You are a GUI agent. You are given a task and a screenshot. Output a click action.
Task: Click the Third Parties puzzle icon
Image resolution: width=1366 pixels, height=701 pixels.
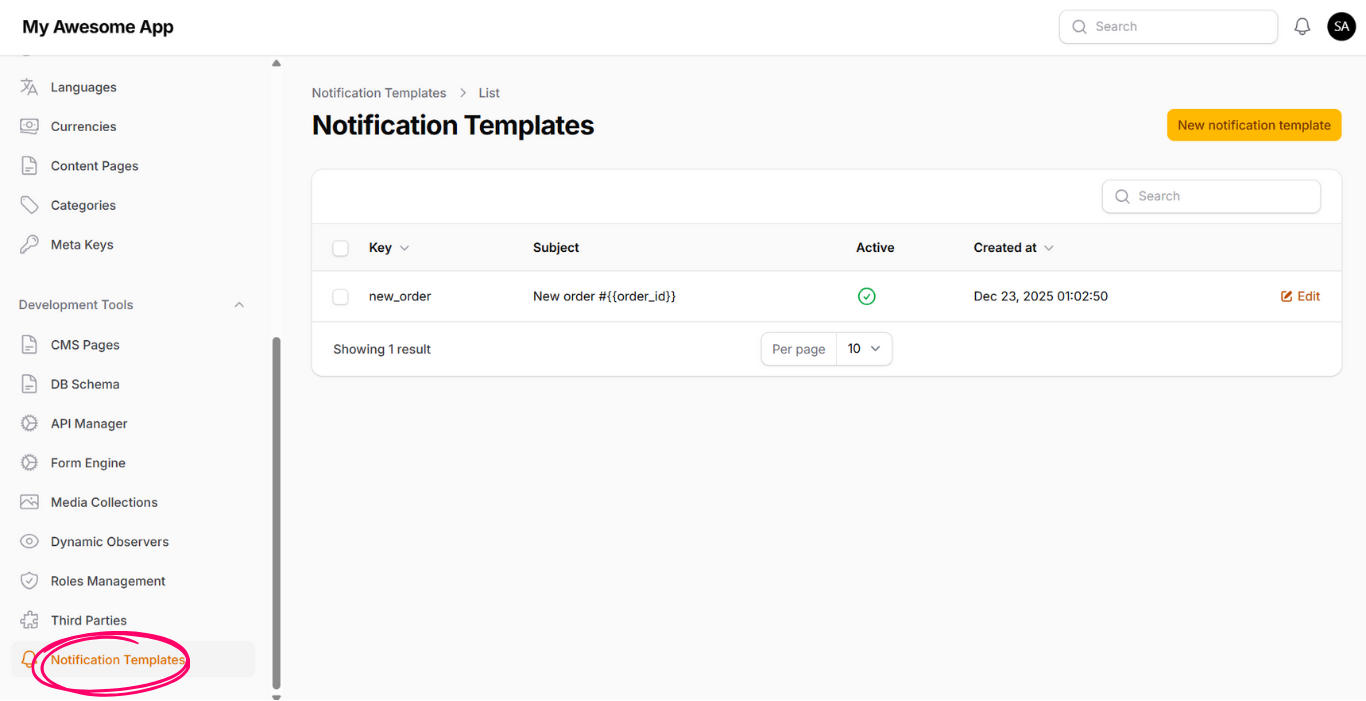[29, 620]
